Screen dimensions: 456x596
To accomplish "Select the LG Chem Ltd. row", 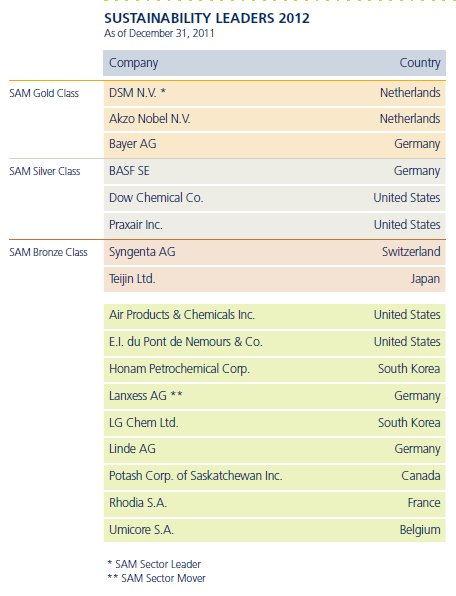I will [x=274, y=423].
